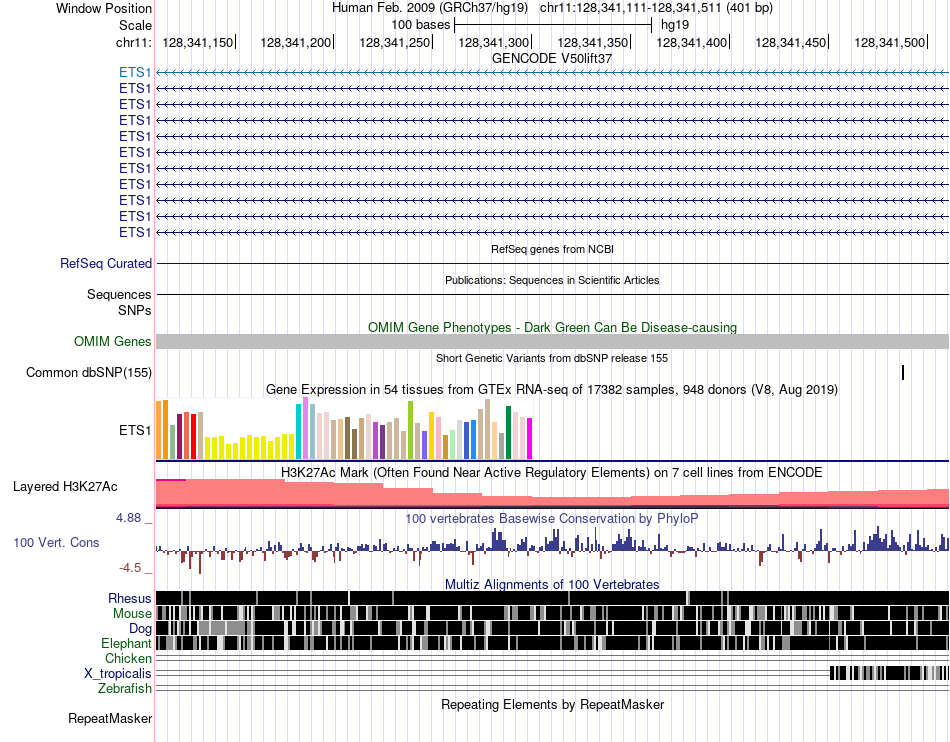Viewport: 950px width, 742px height.
Task: Open the OMIM Gene Phenotypes track title
Action: click(x=552, y=327)
